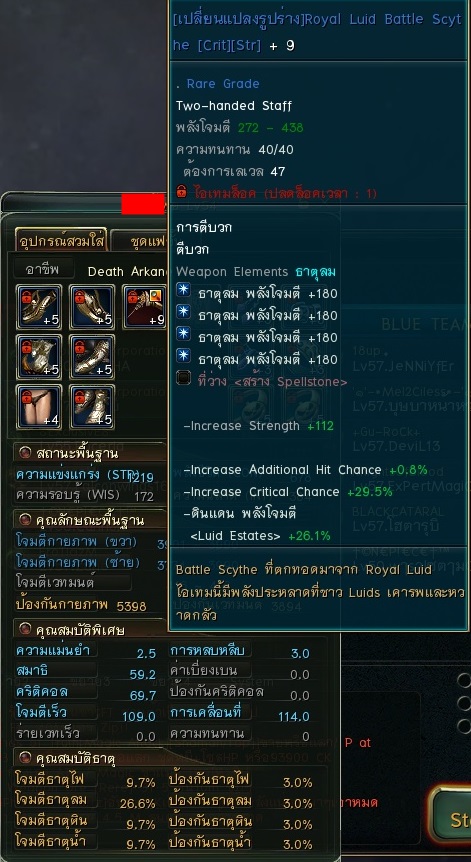The image size is (471, 862).
Task: Select the top radio button at right edge
Action: pos(464,681)
